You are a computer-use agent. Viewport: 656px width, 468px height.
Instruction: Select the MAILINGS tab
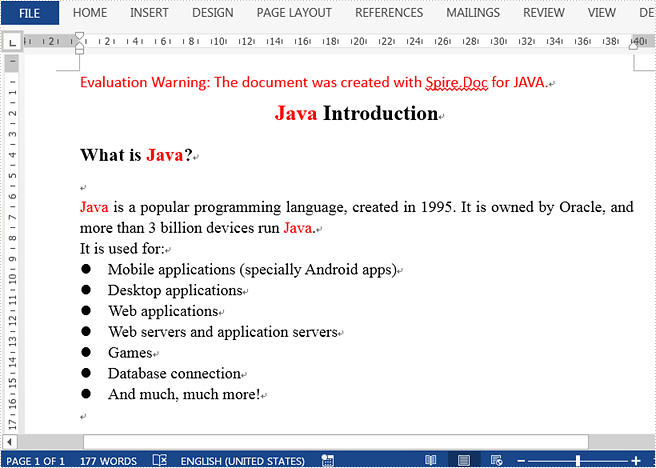473,13
